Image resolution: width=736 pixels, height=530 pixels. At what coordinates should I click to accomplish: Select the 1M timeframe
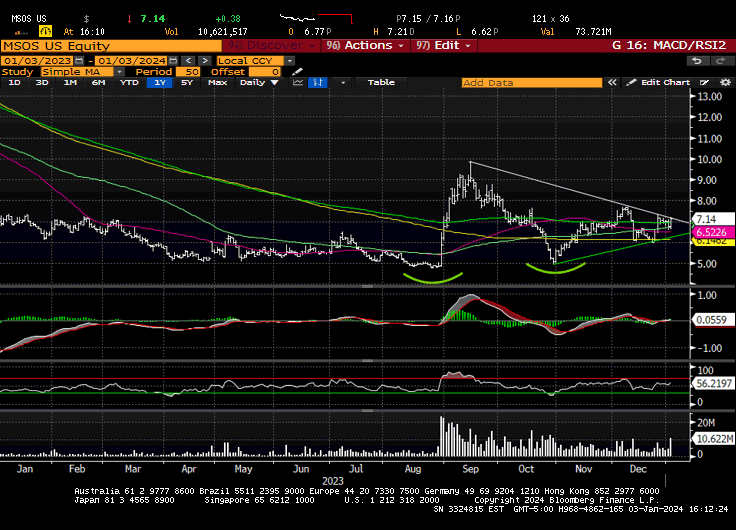(x=70, y=83)
